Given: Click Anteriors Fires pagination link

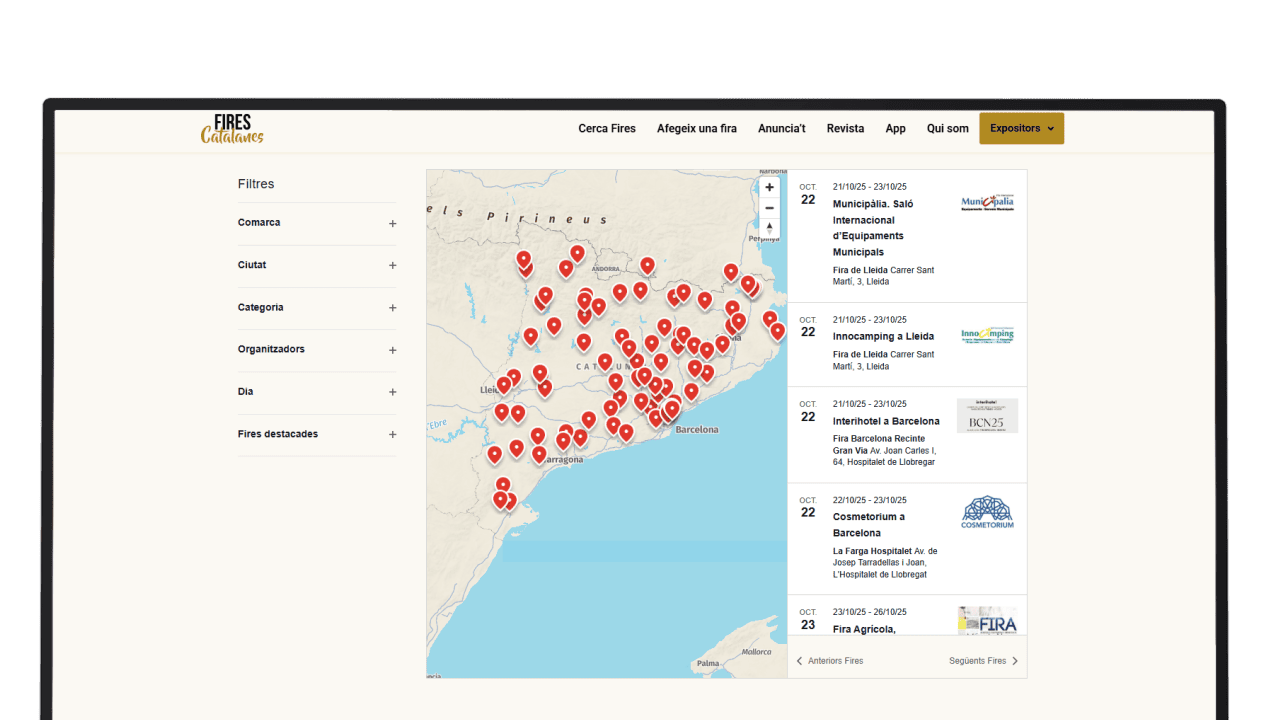Looking at the screenshot, I should click(x=830, y=661).
